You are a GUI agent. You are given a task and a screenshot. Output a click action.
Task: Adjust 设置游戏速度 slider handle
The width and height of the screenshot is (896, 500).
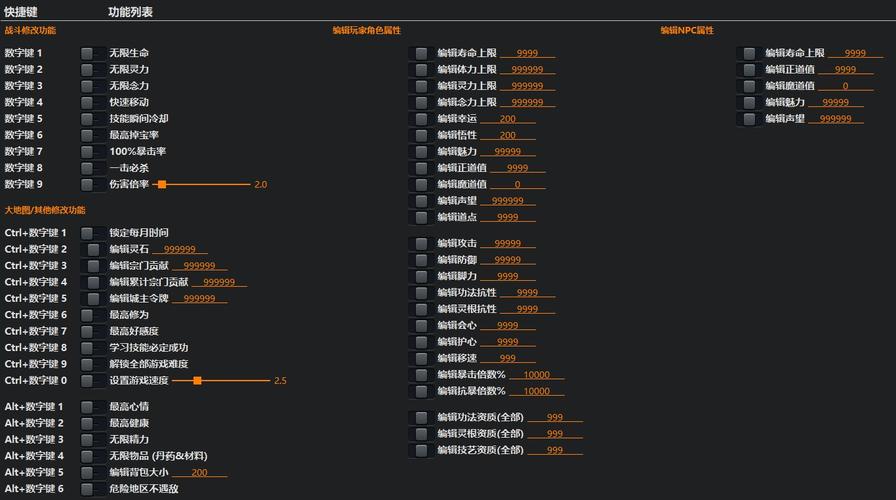pos(197,381)
